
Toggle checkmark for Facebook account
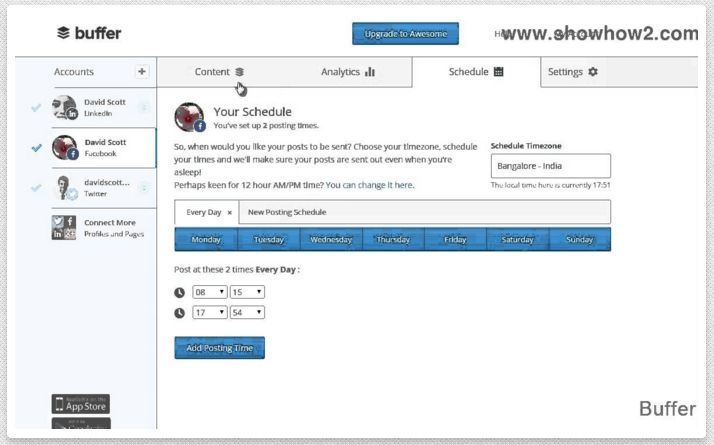[36, 148]
